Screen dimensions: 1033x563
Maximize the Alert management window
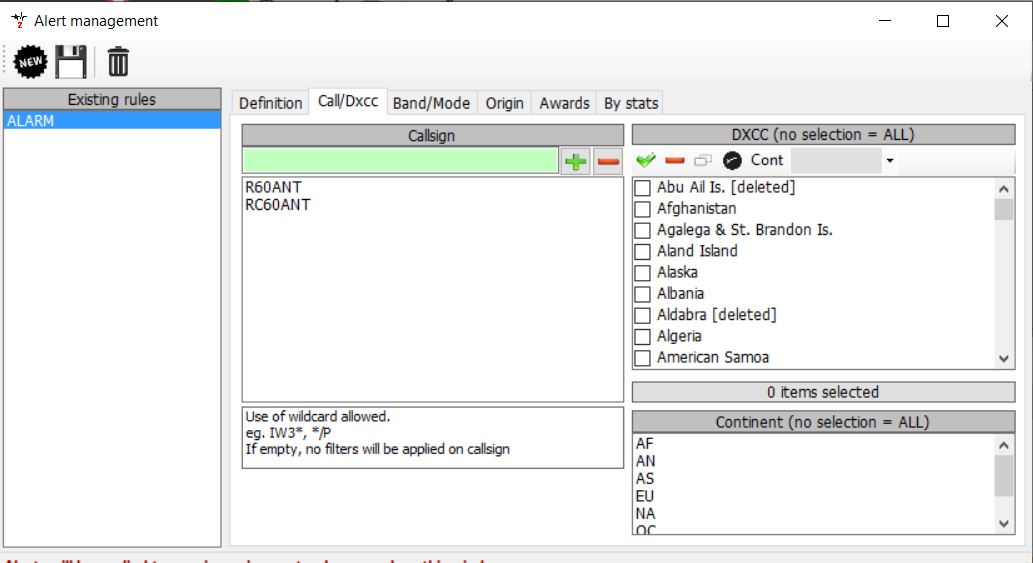coord(943,21)
